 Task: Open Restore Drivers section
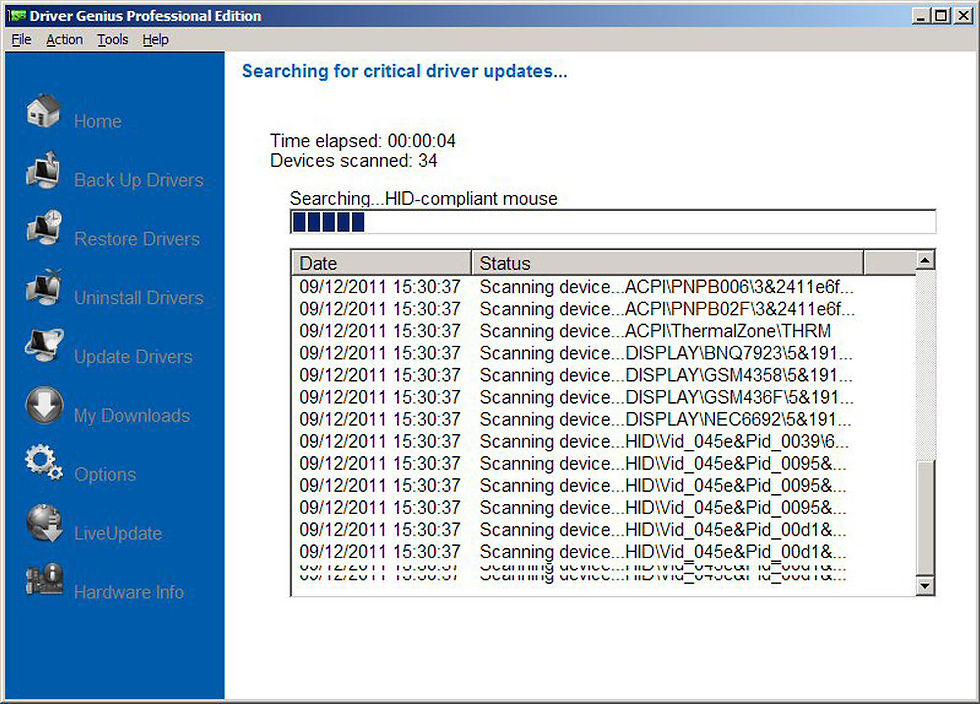tap(137, 239)
